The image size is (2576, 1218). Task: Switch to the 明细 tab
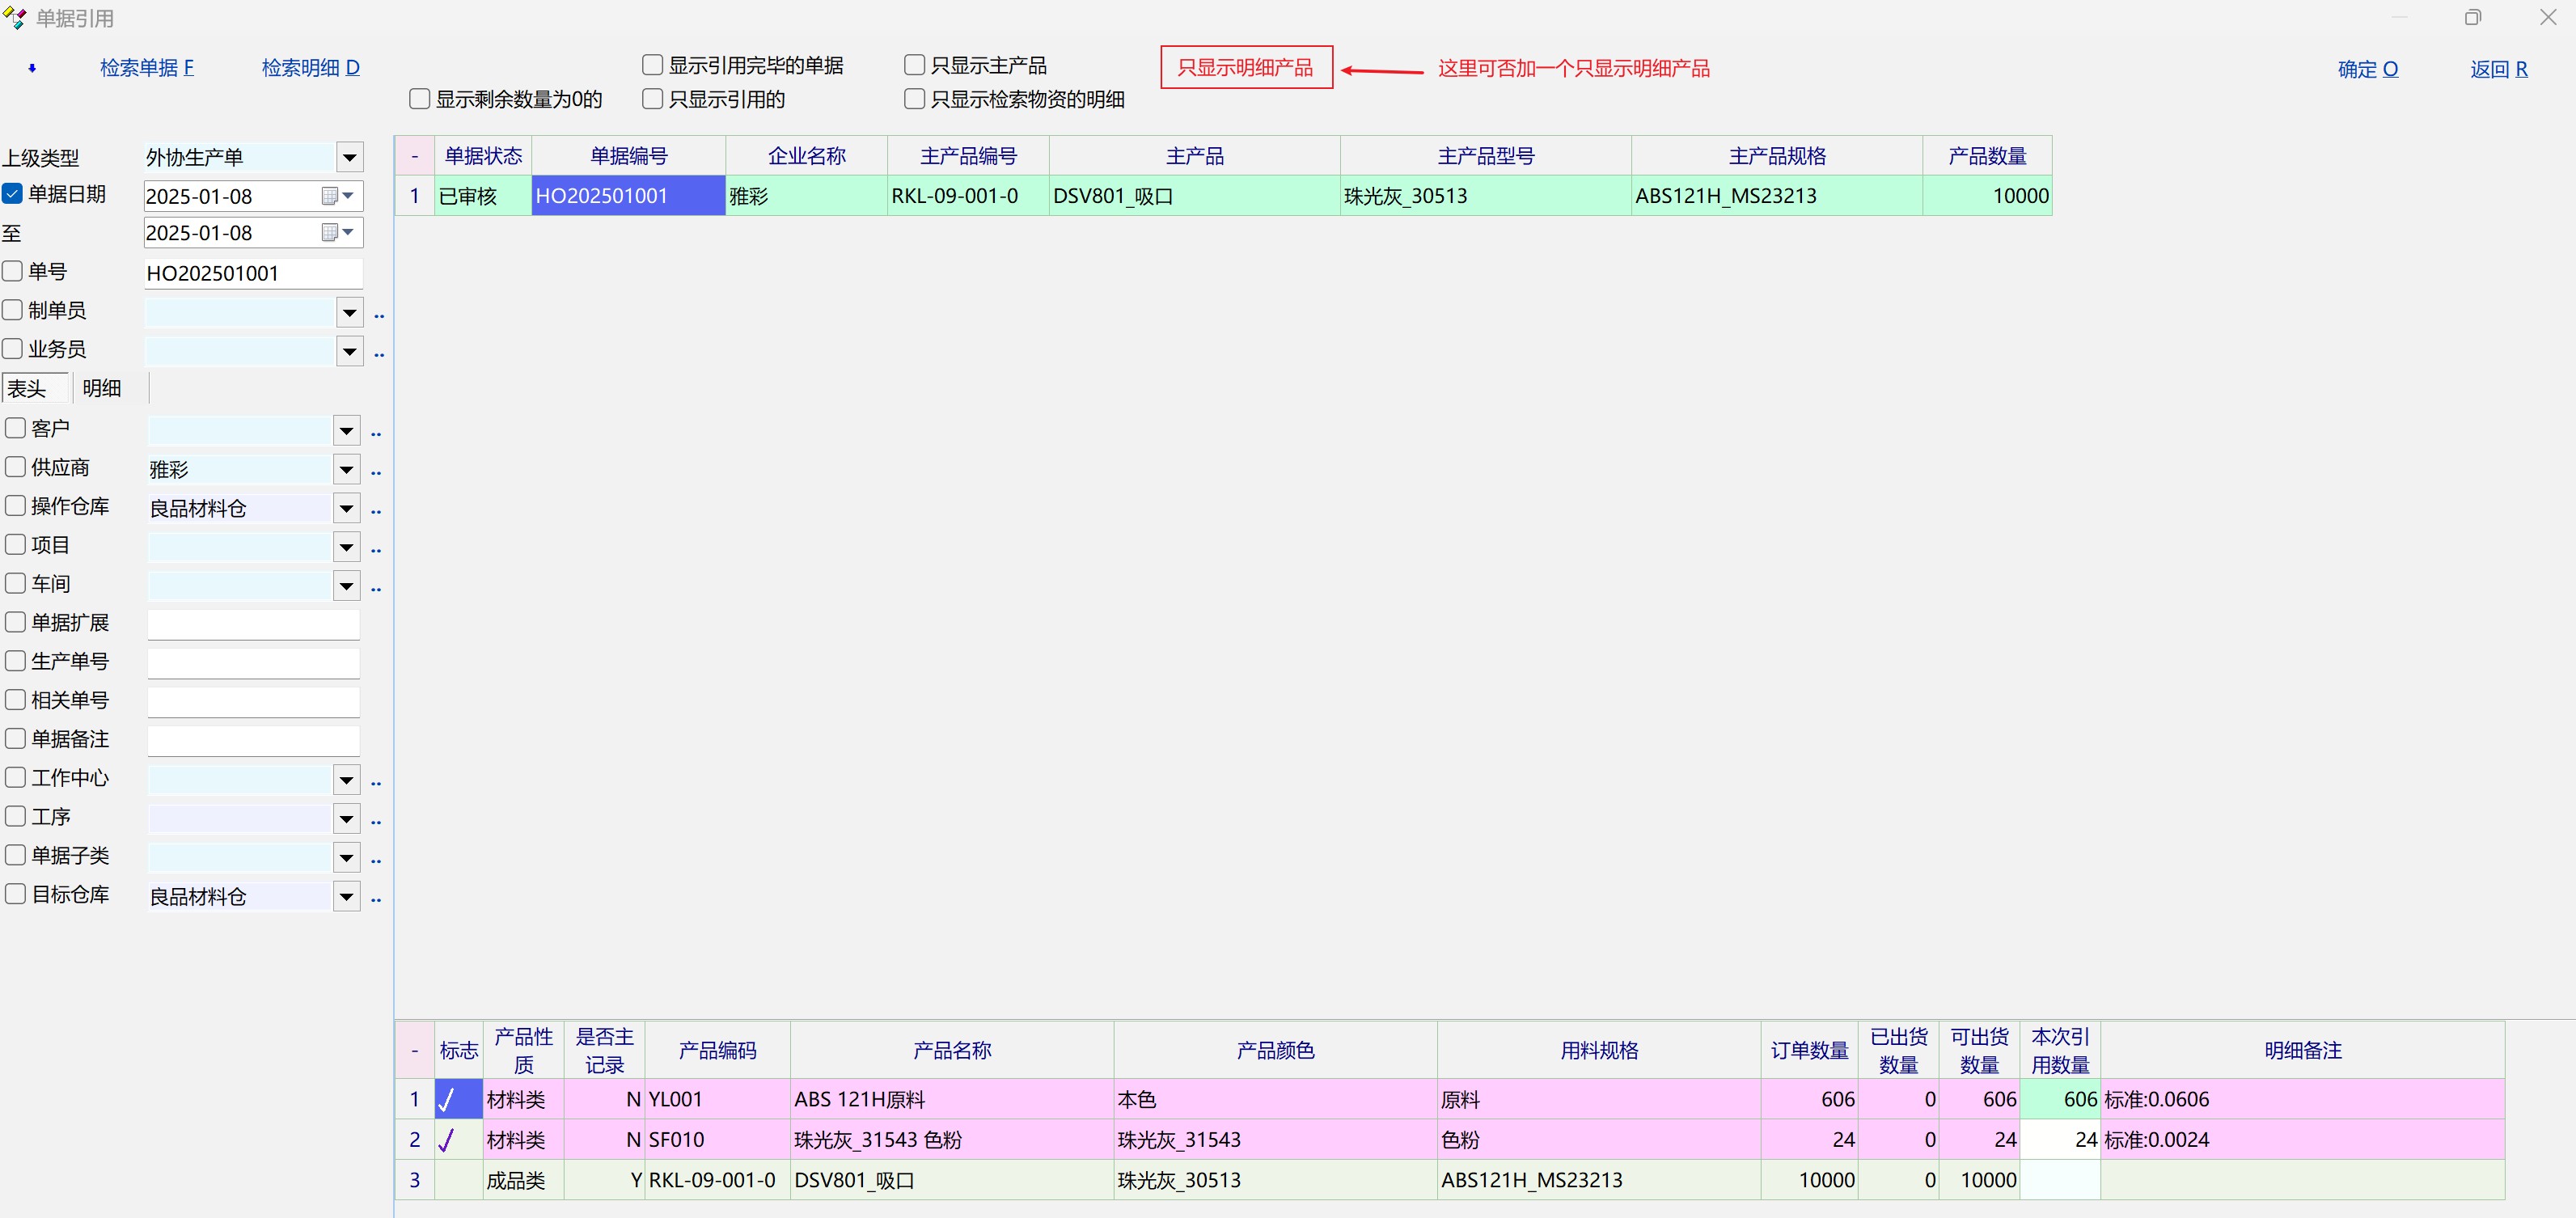102,388
